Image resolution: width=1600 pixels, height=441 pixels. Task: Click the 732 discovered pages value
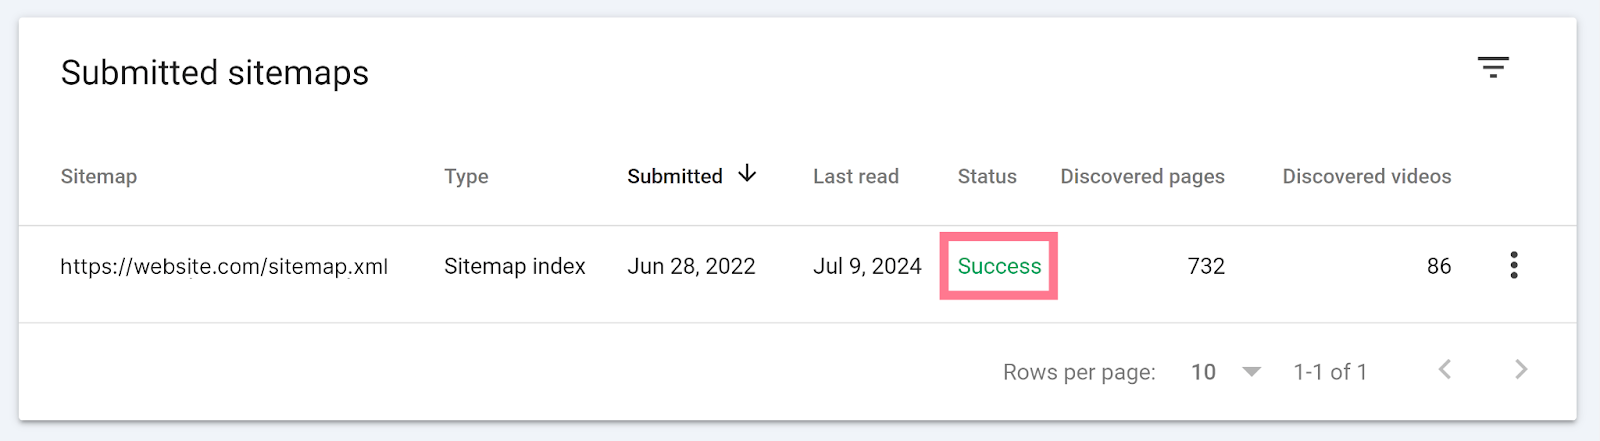pyautogui.click(x=1206, y=266)
